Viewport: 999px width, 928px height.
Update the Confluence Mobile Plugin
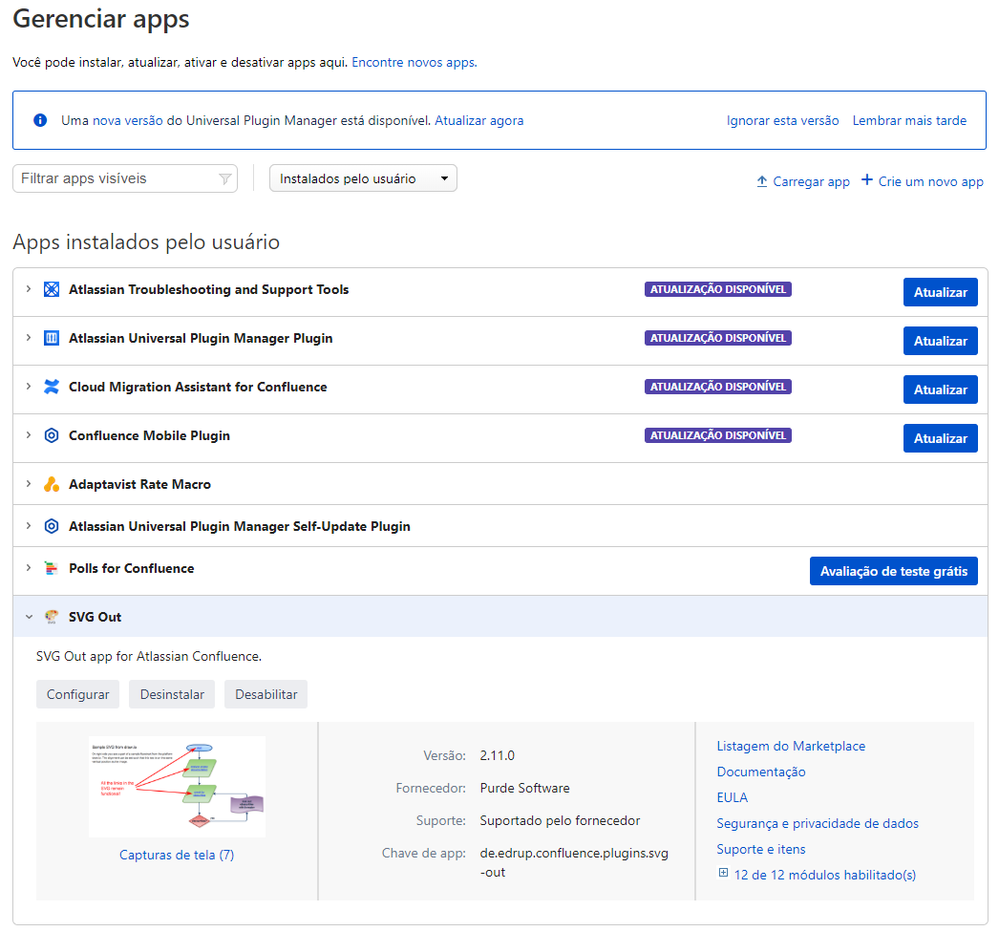(940, 438)
